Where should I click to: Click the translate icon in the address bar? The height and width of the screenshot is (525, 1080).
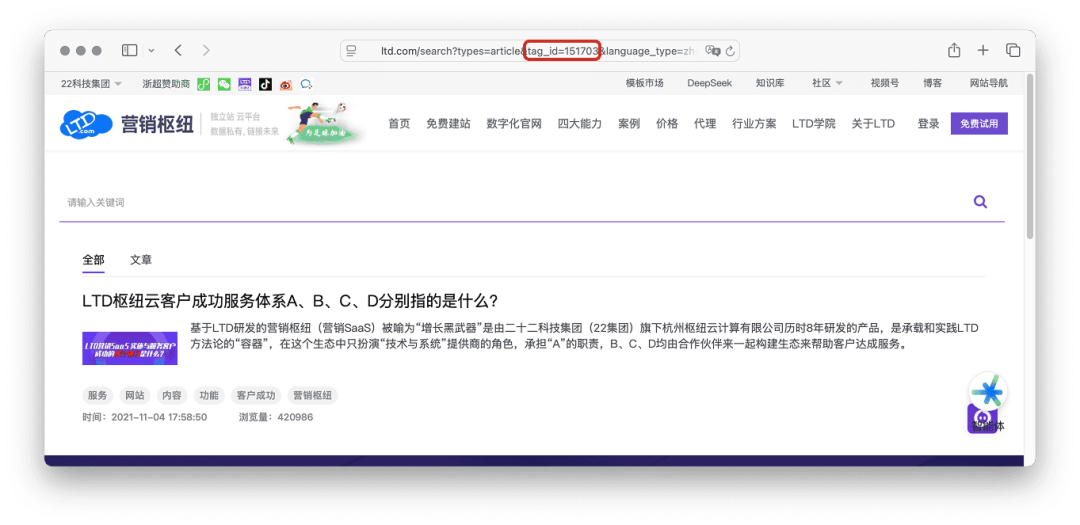tap(712, 51)
